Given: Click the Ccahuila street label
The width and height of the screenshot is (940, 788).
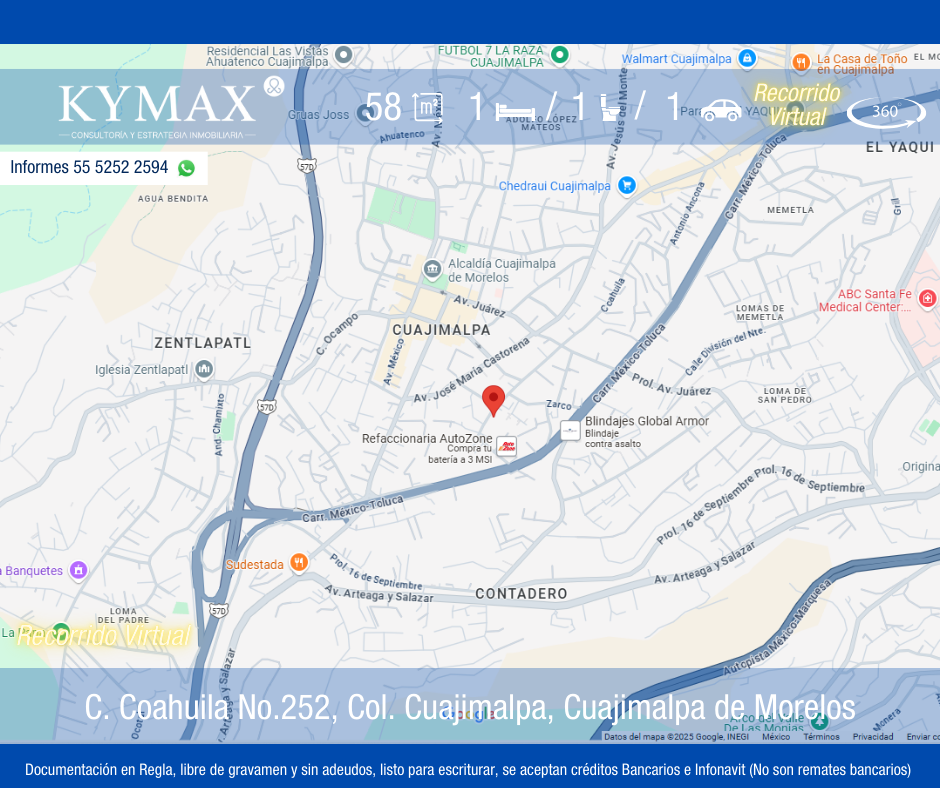Looking at the screenshot, I should [613, 294].
